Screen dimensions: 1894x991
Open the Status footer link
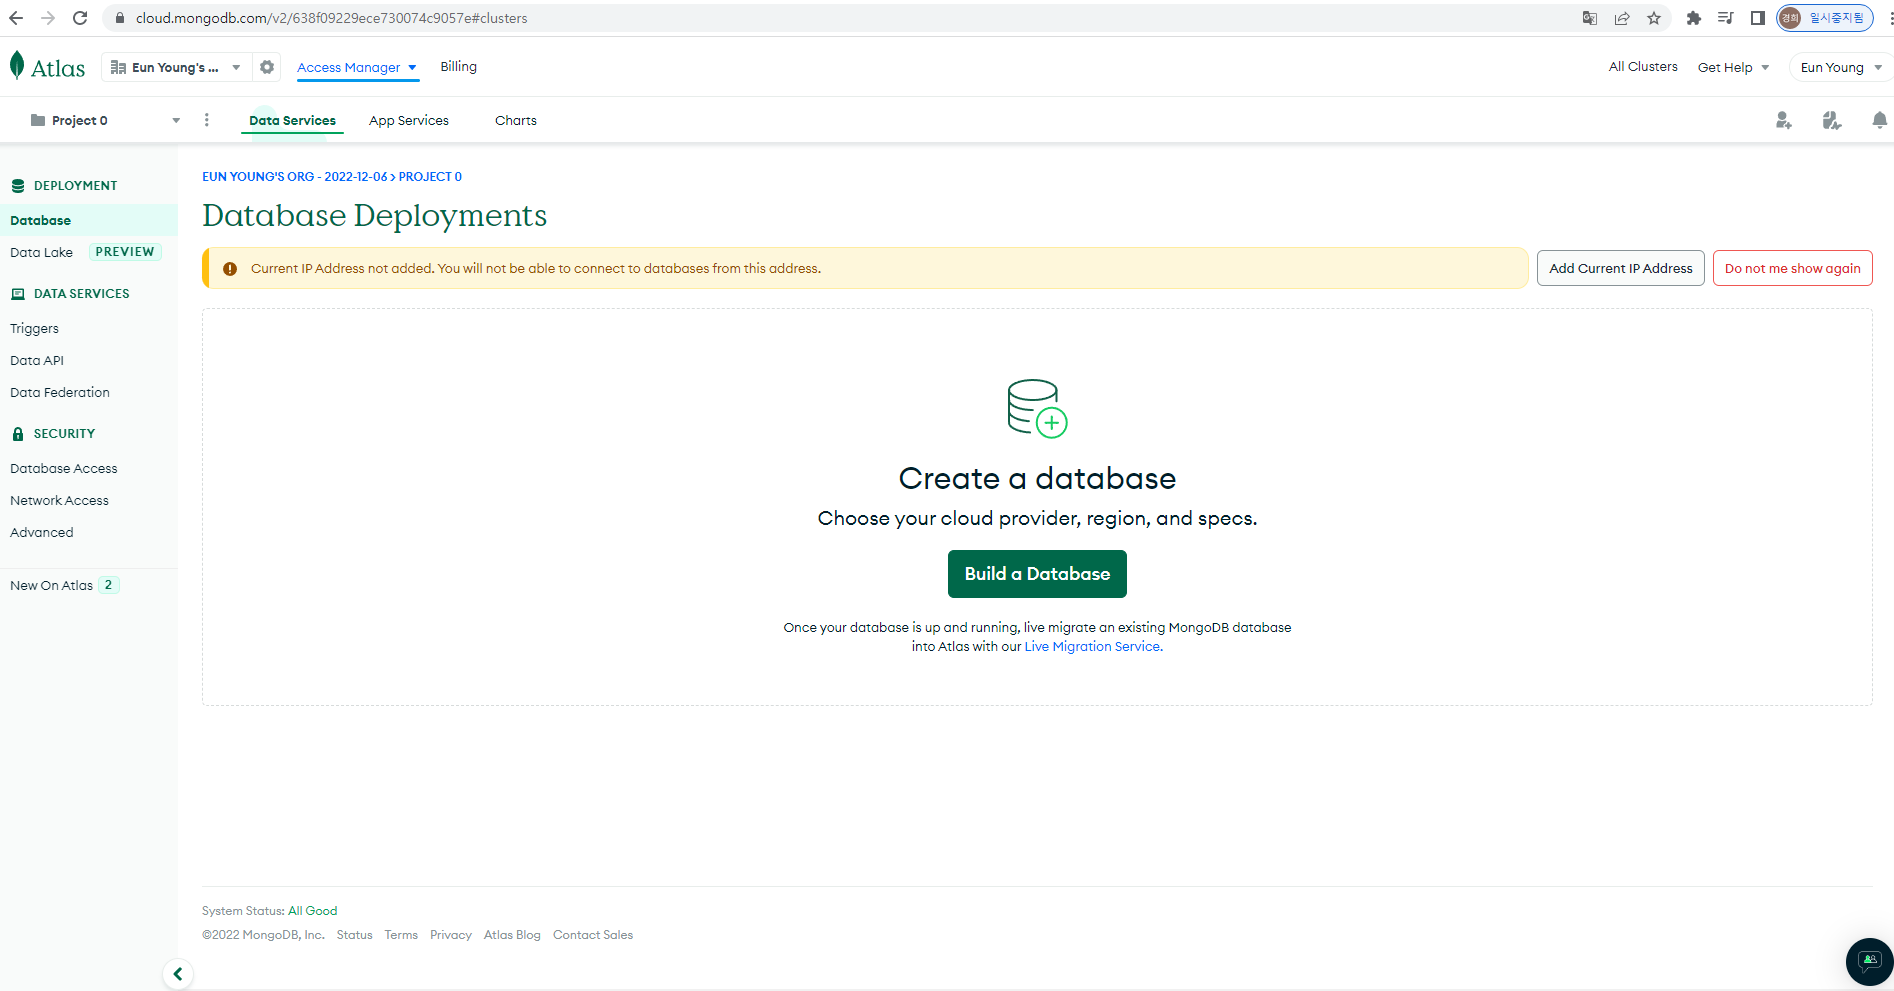click(354, 935)
